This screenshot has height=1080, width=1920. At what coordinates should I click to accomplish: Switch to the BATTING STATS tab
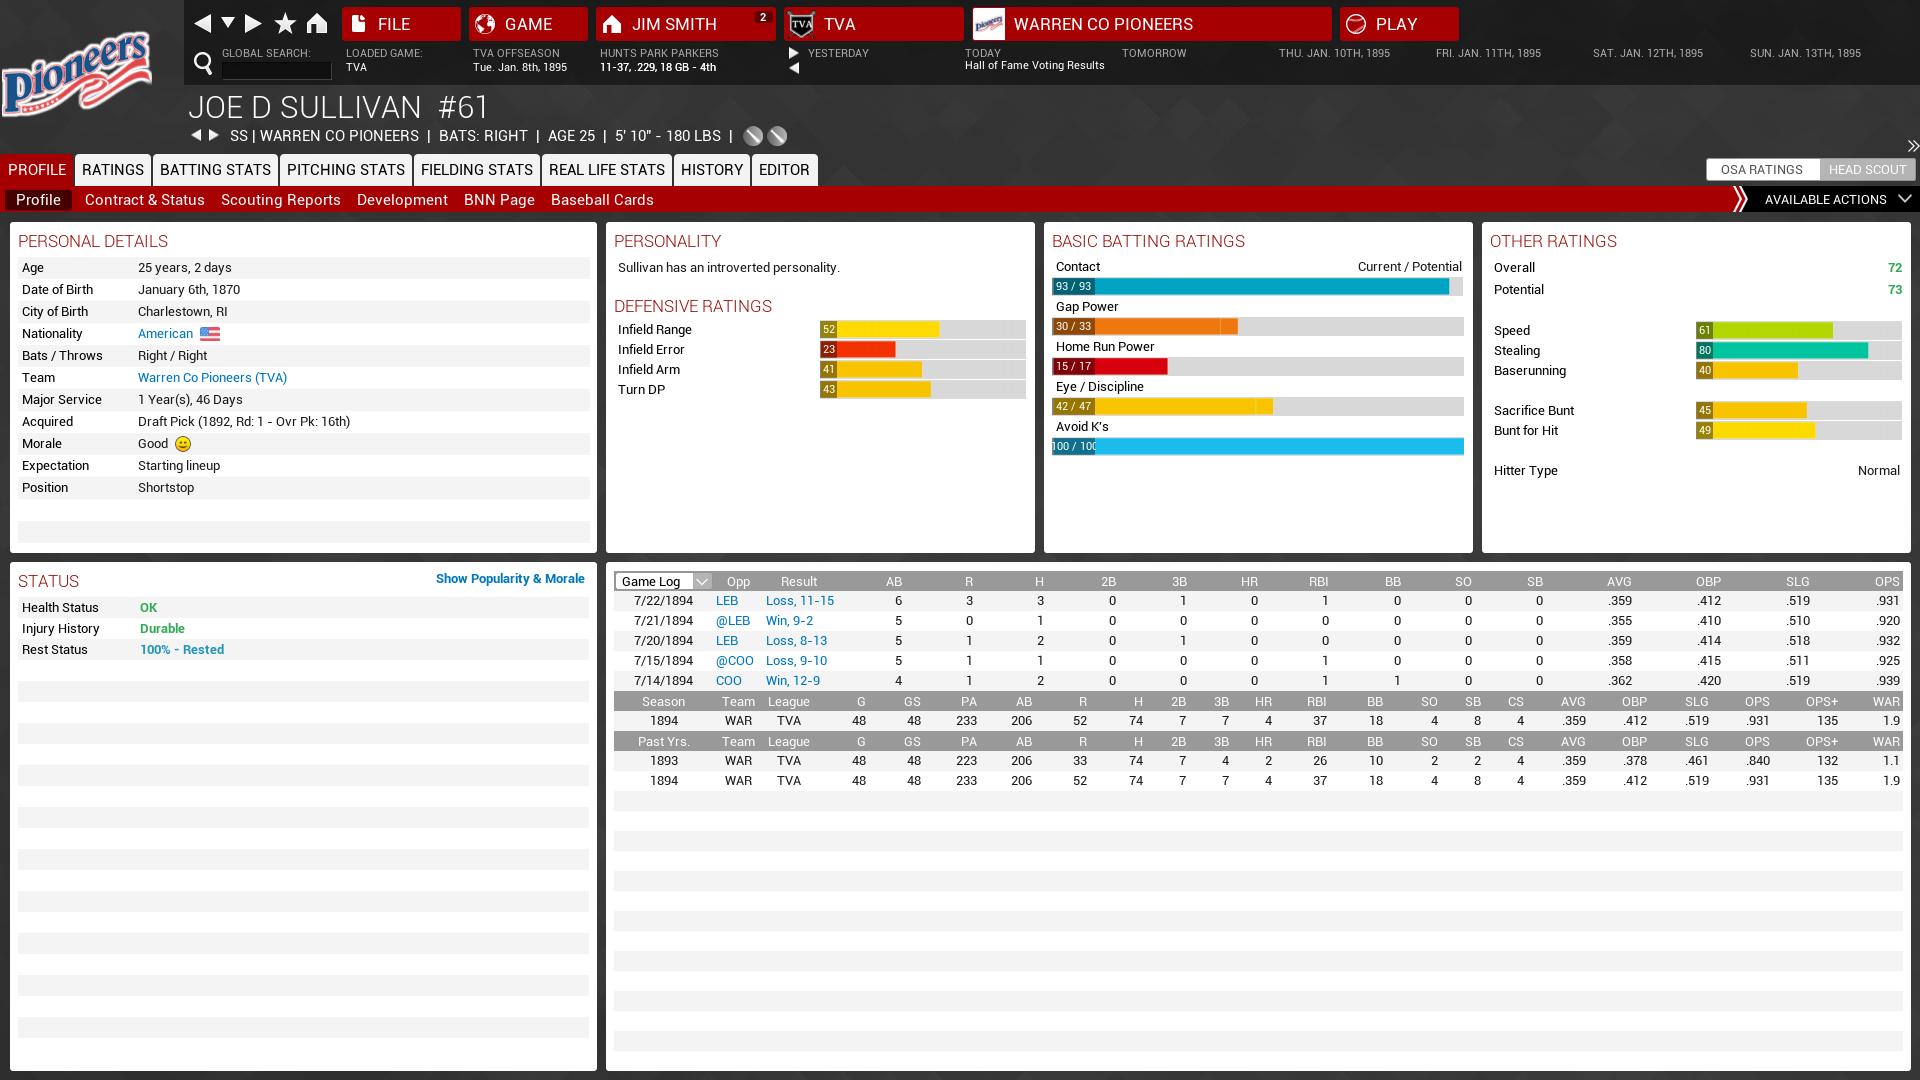coord(215,170)
